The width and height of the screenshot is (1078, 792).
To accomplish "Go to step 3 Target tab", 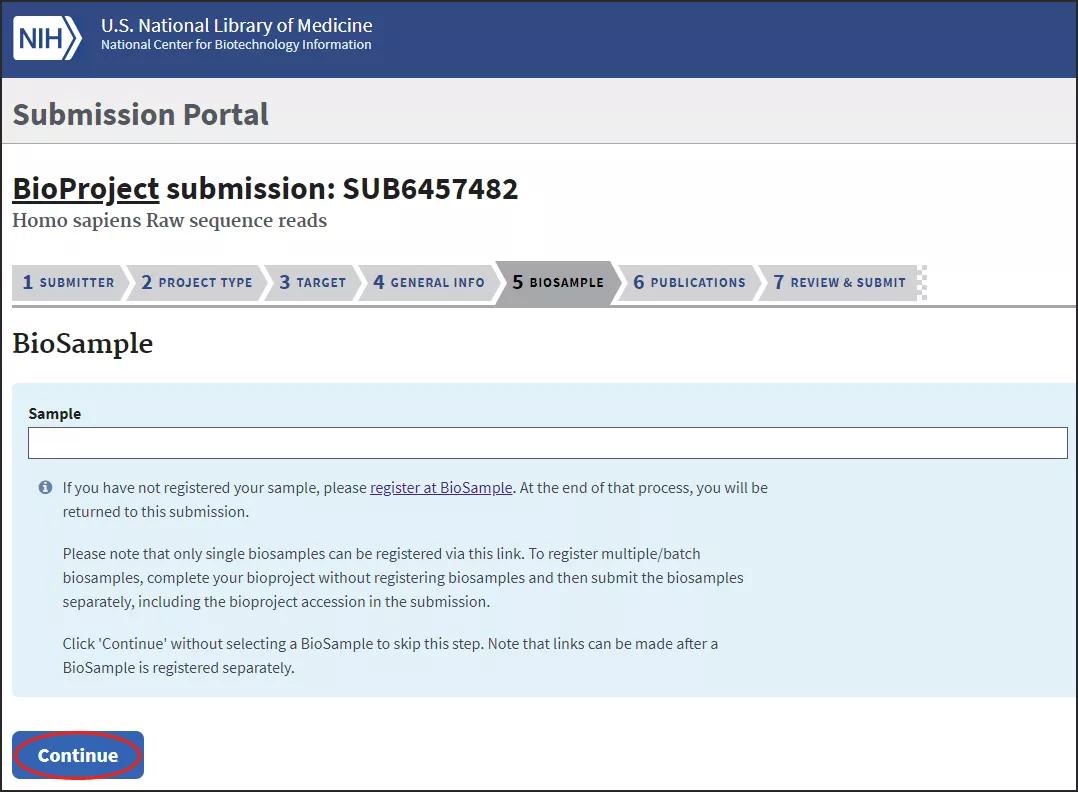I will tap(312, 283).
